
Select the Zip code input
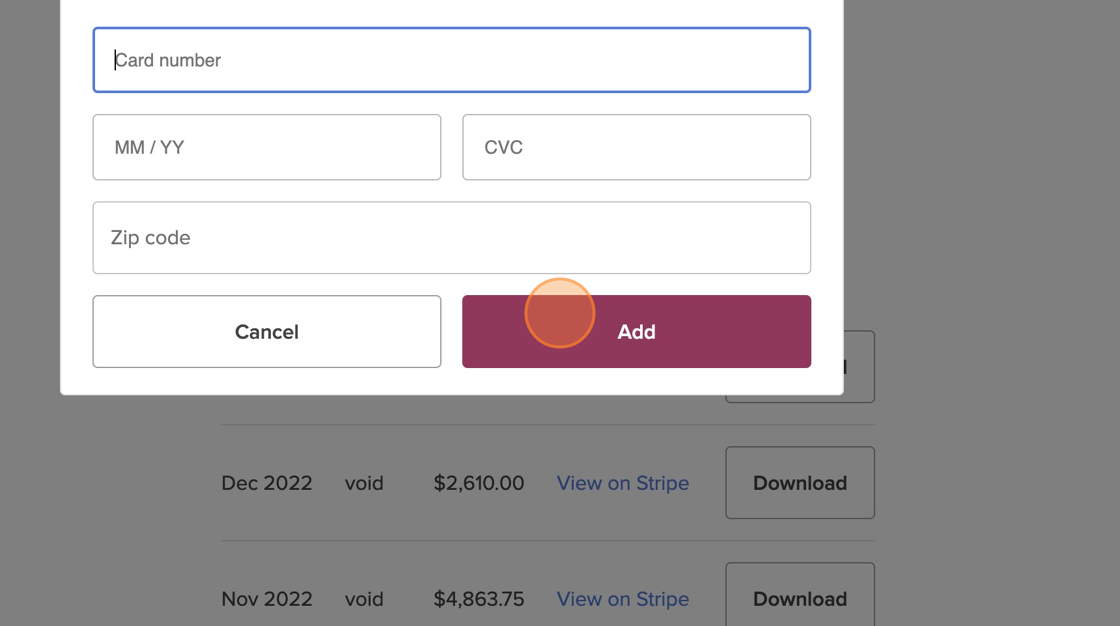451,238
